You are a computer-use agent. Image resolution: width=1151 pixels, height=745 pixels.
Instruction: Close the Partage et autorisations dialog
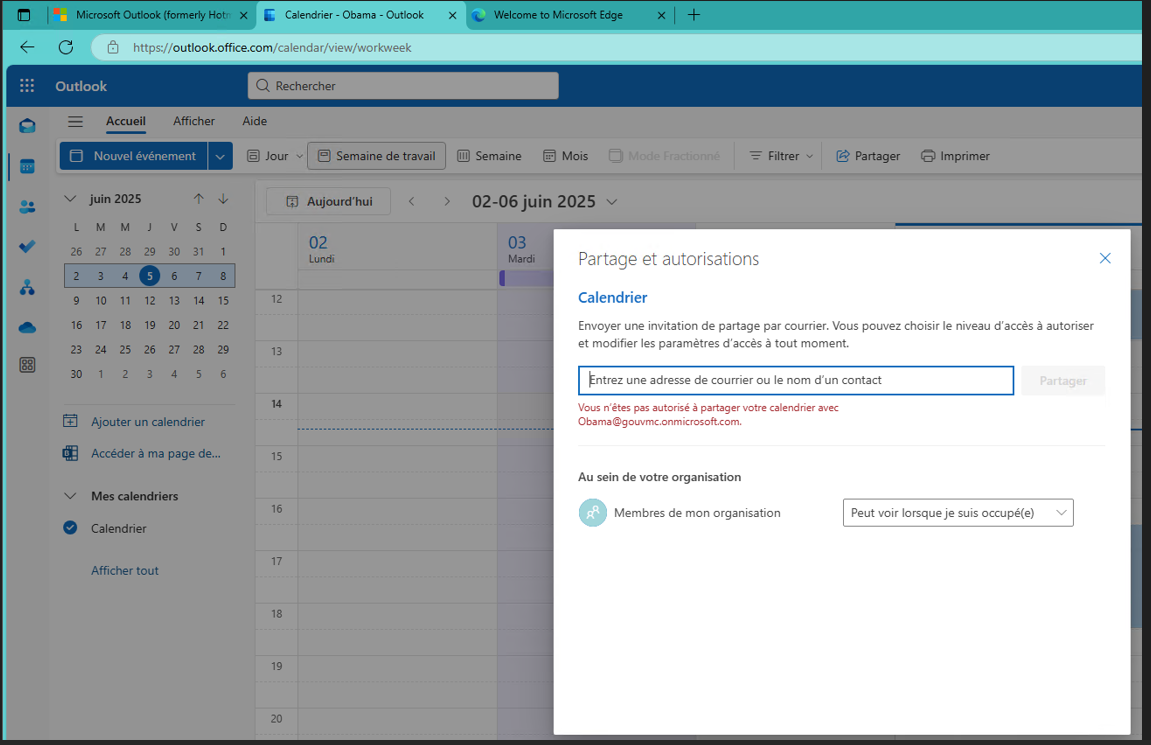click(1105, 258)
